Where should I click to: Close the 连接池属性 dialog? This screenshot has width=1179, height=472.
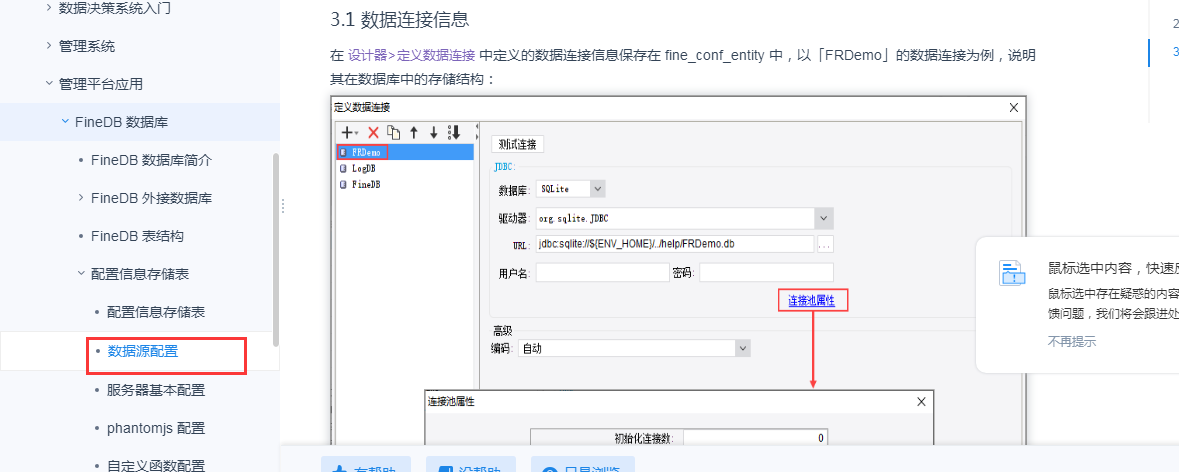coord(921,401)
